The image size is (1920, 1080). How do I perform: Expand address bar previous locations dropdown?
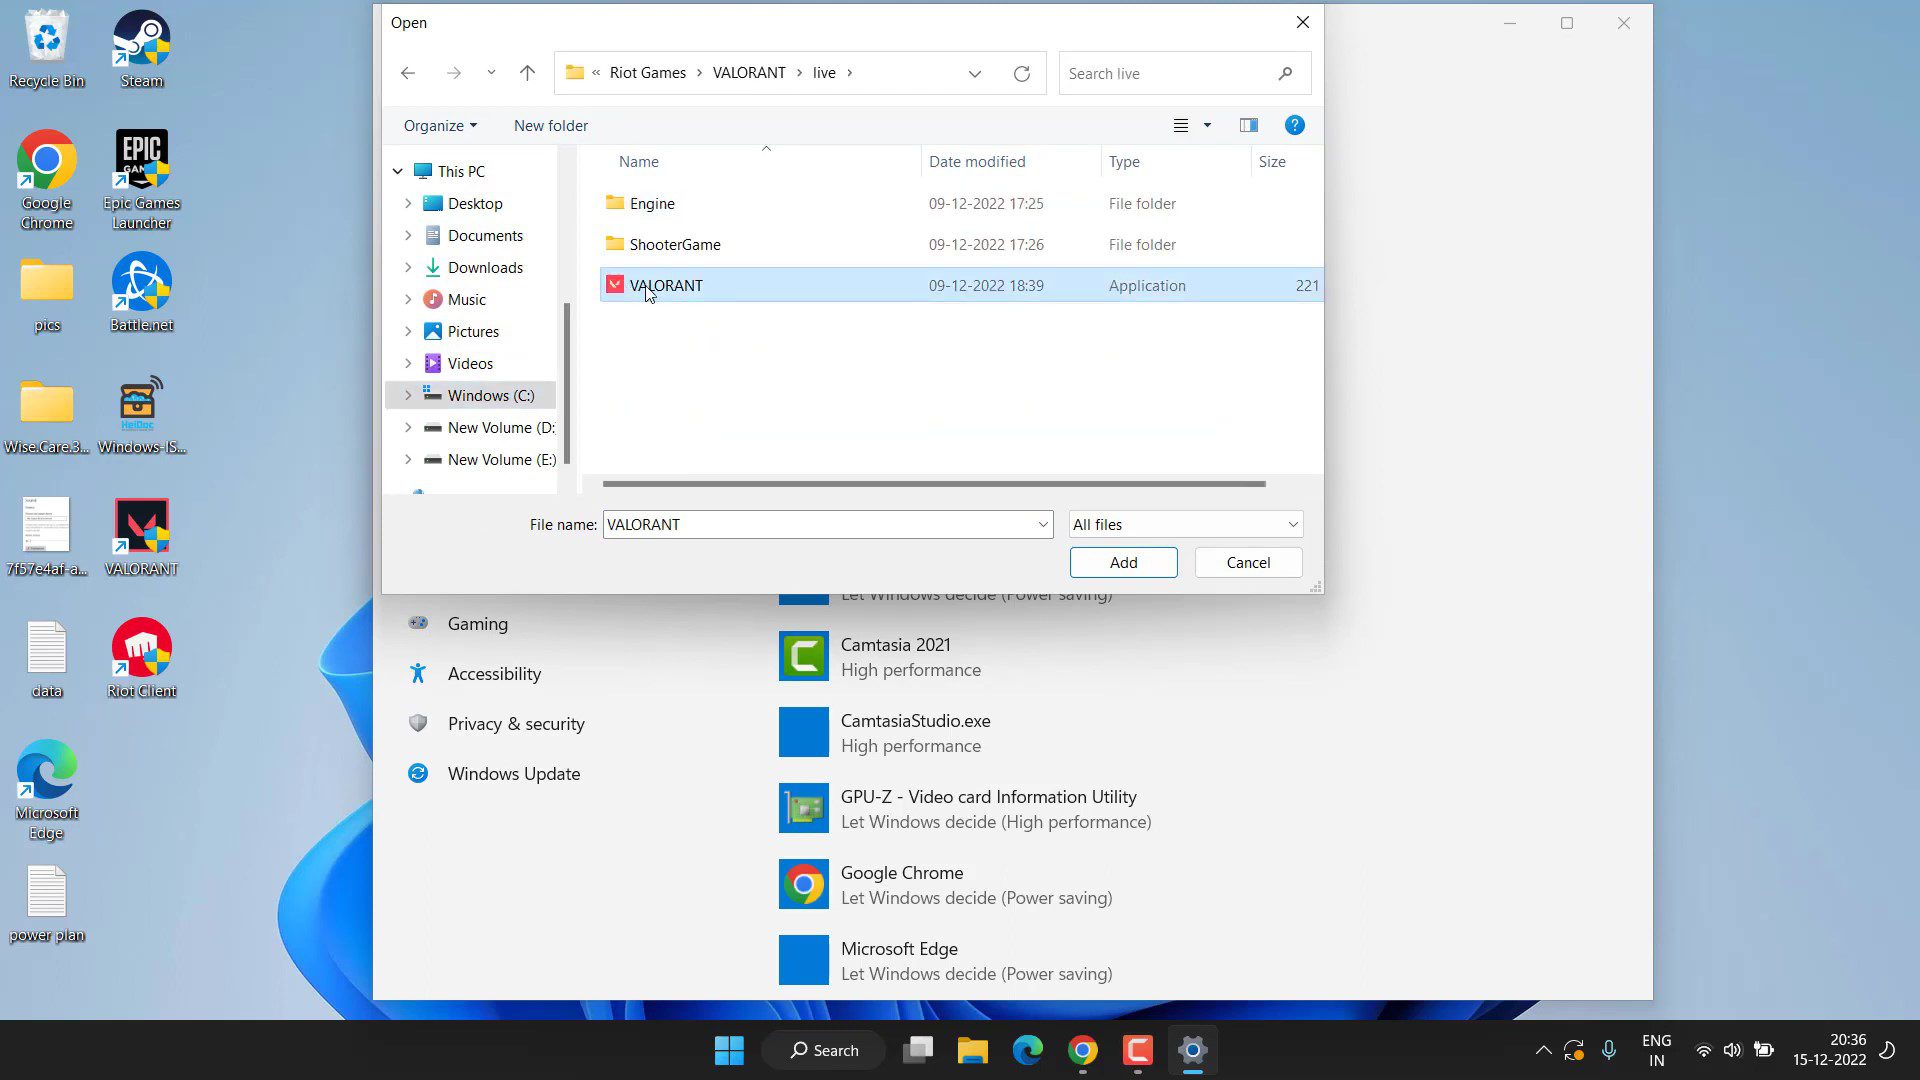tap(975, 73)
